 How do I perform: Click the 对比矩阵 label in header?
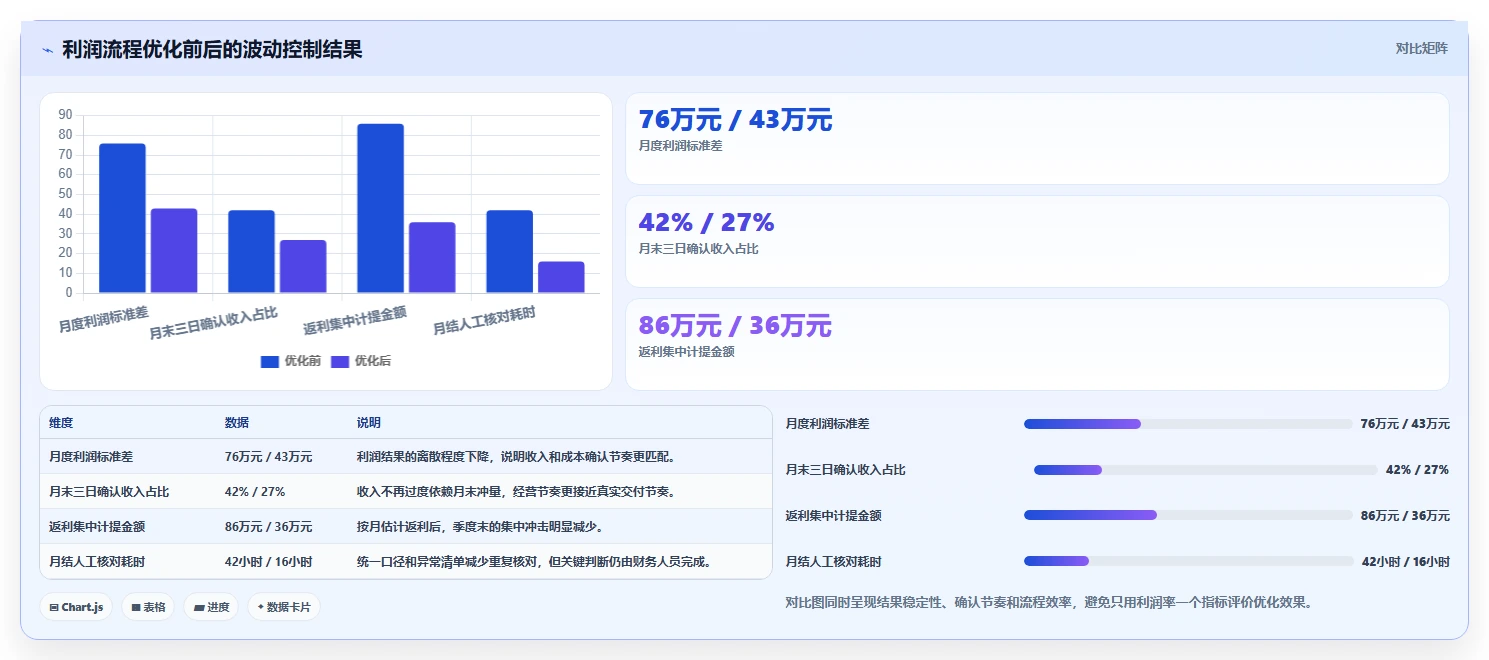pos(1421,48)
